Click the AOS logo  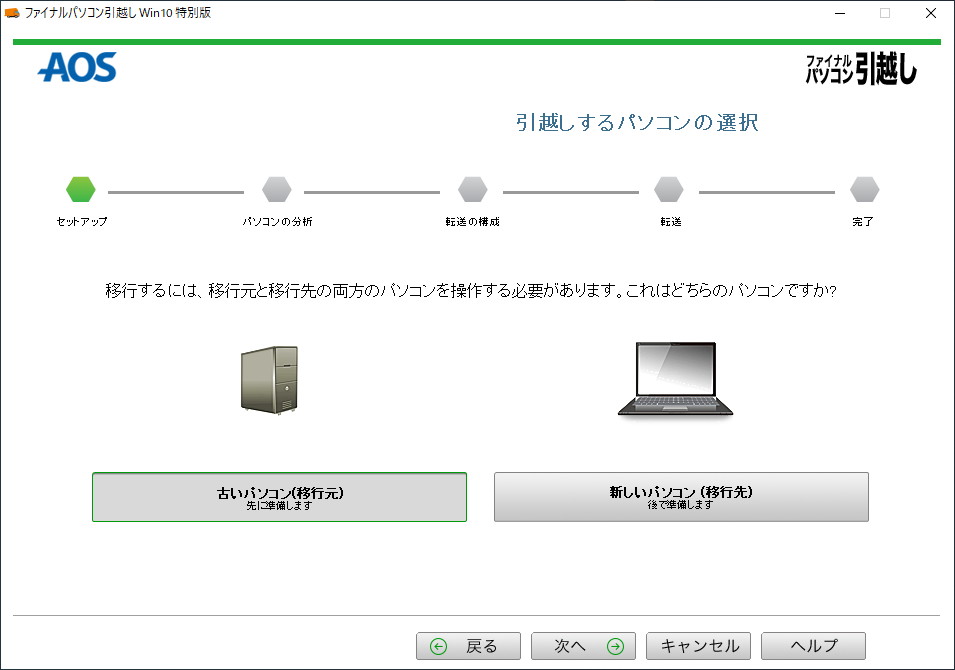point(77,69)
